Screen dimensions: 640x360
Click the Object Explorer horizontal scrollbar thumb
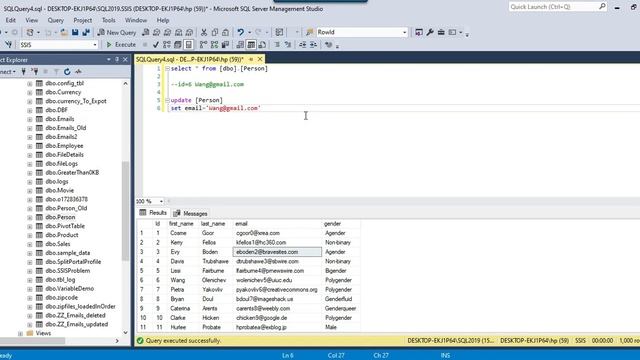(x=33, y=341)
